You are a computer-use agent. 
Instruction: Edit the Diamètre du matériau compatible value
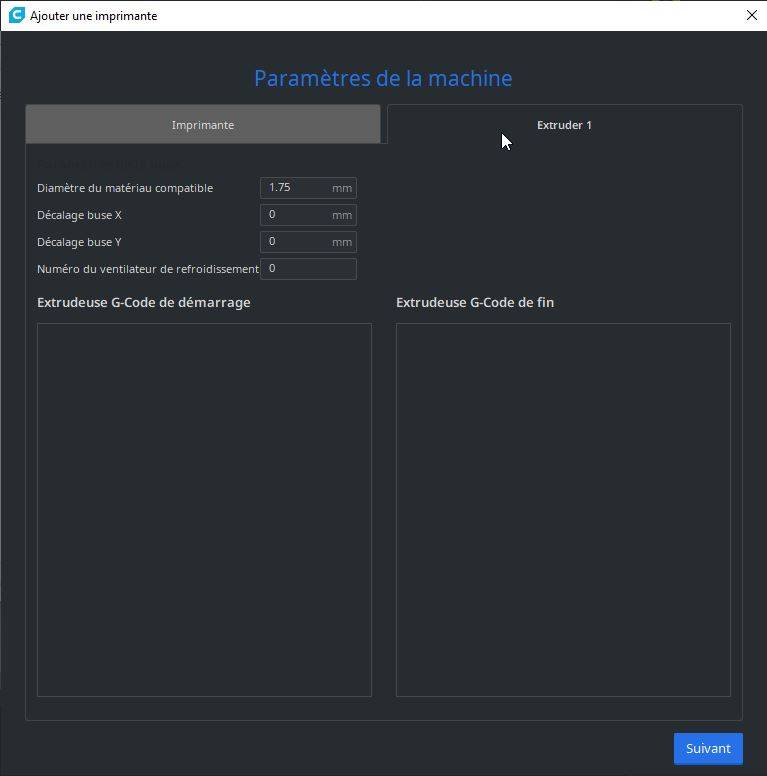click(308, 188)
